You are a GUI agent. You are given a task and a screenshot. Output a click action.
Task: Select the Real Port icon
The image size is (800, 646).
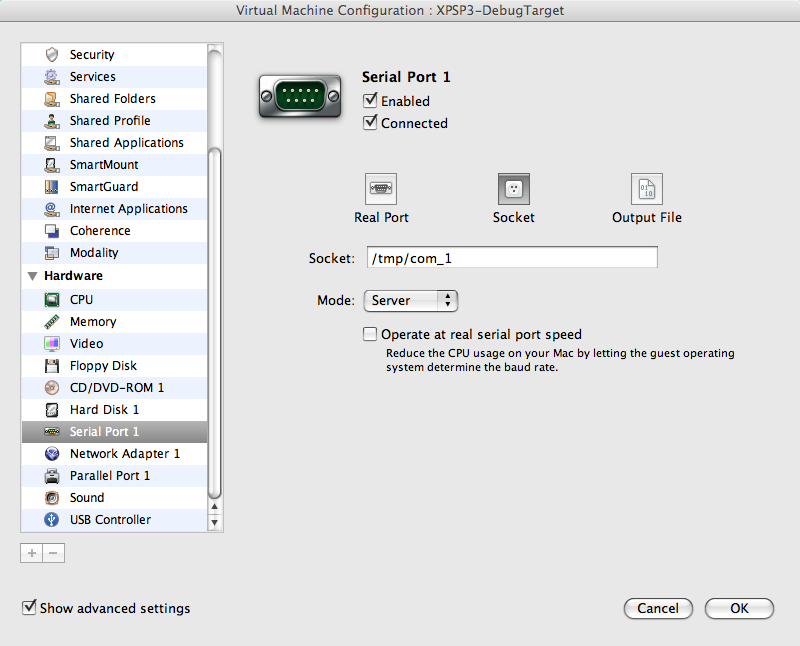click(x=381, y=189)
